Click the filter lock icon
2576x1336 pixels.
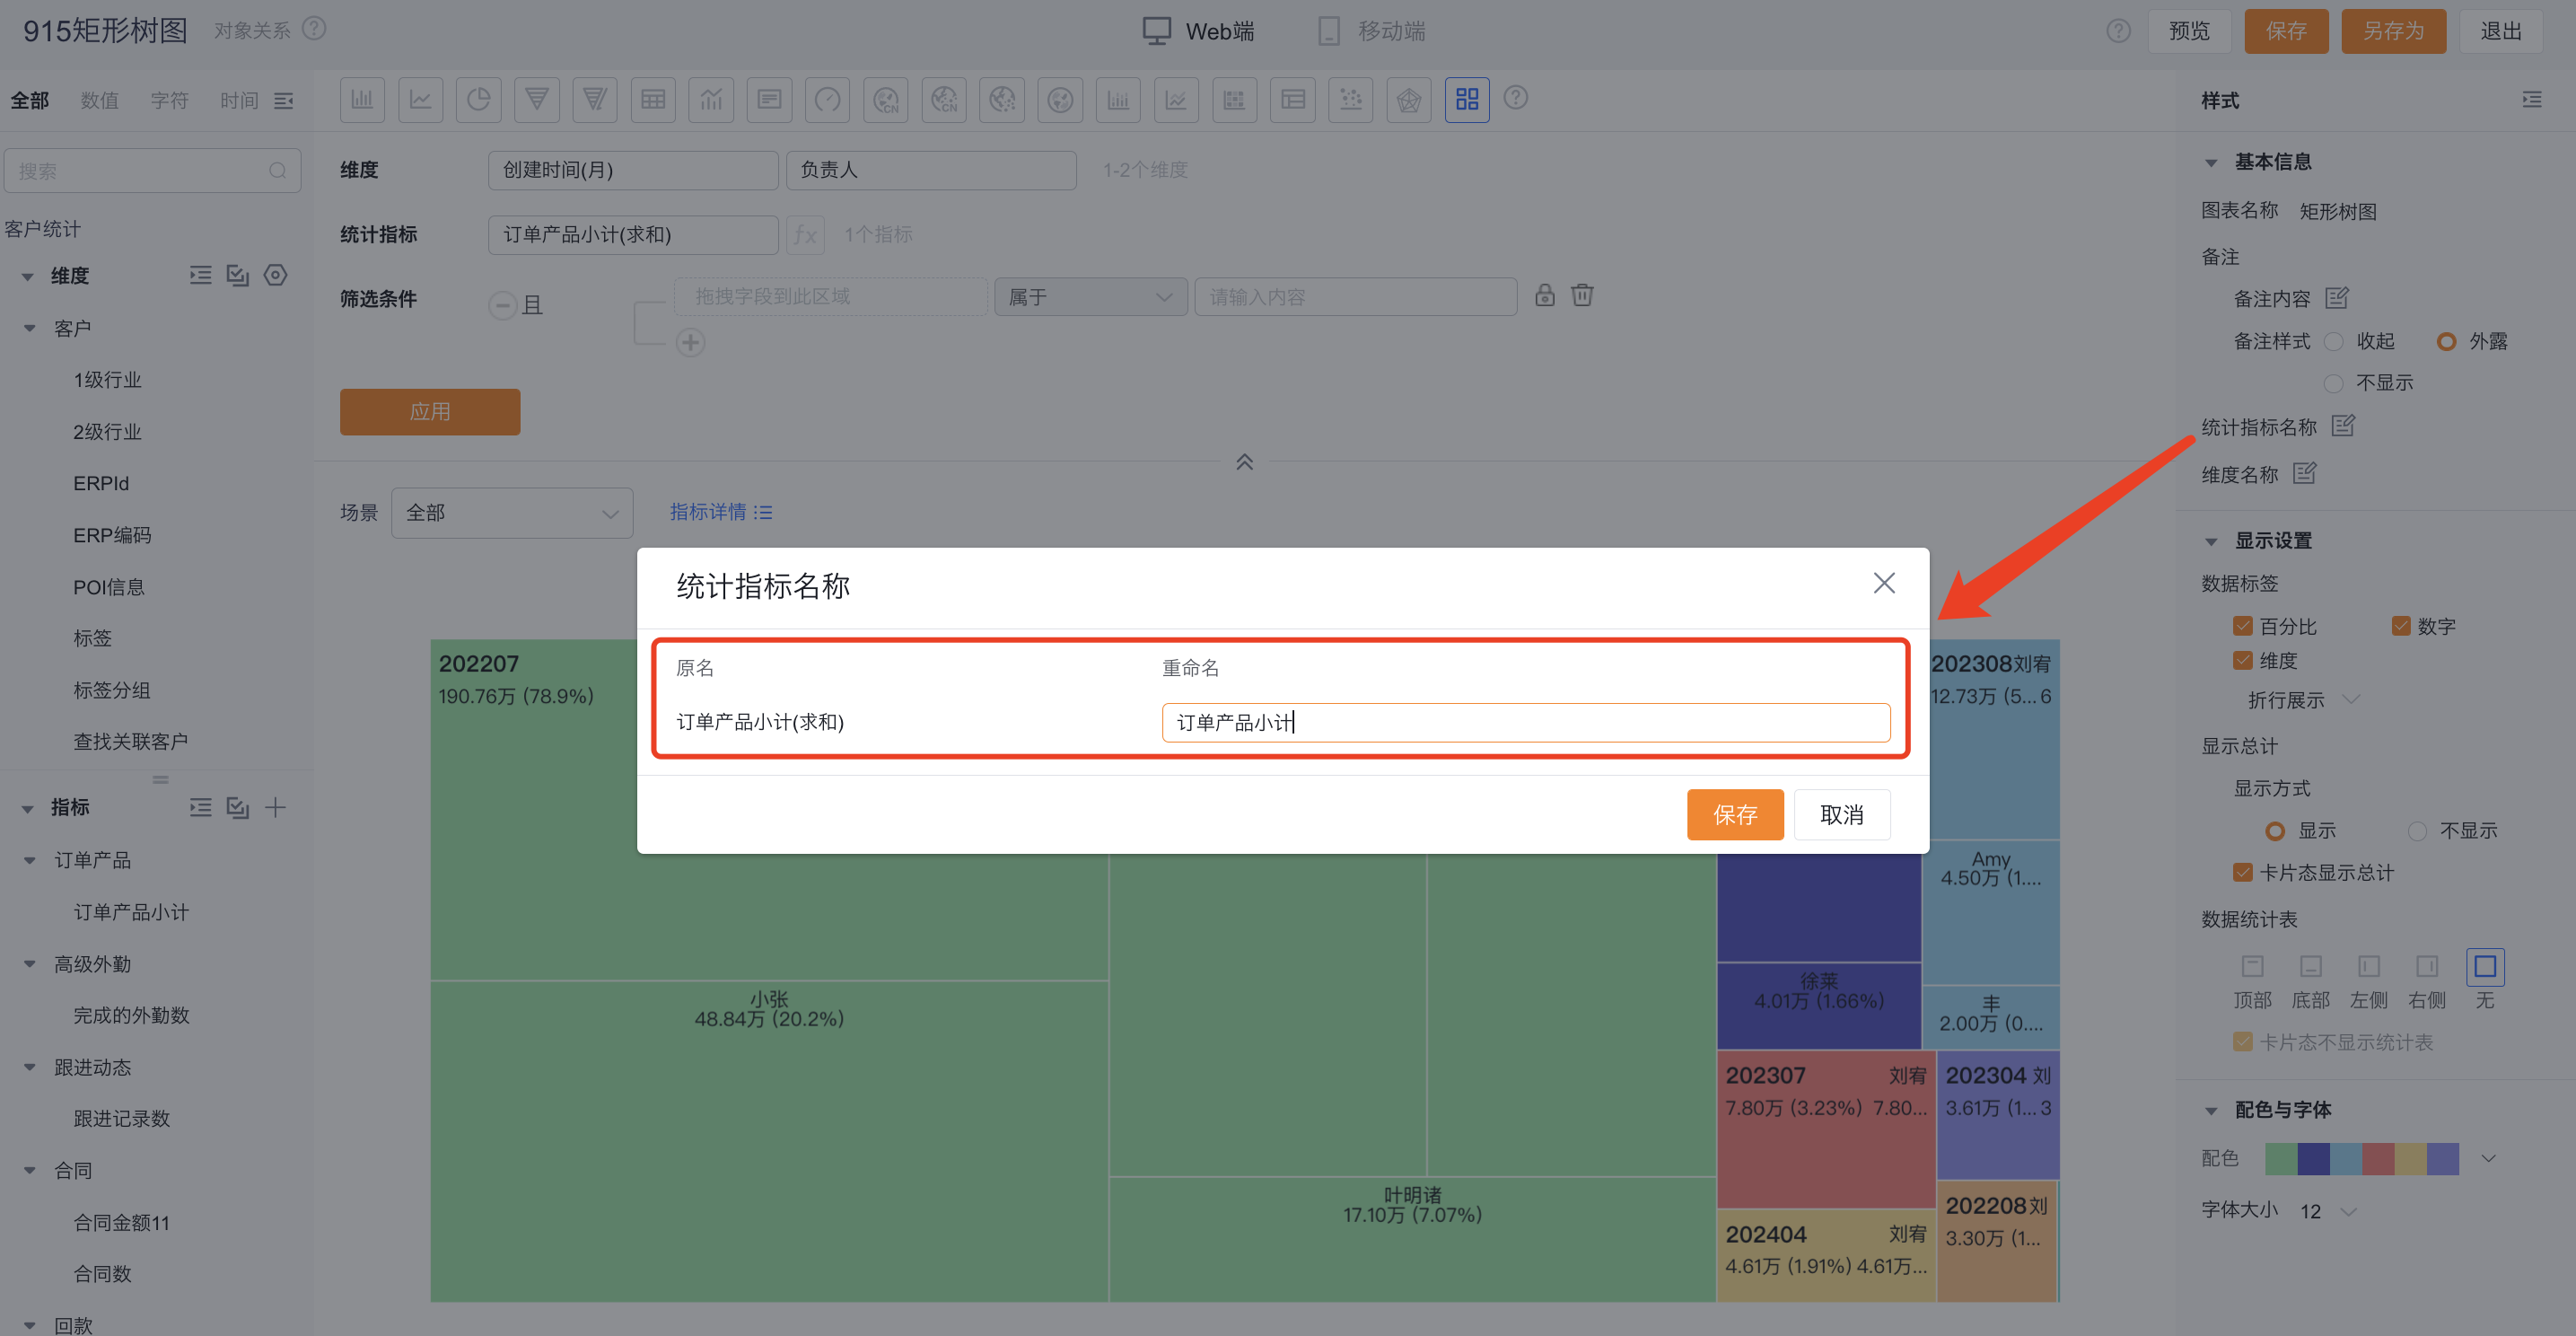point(1544,296)
